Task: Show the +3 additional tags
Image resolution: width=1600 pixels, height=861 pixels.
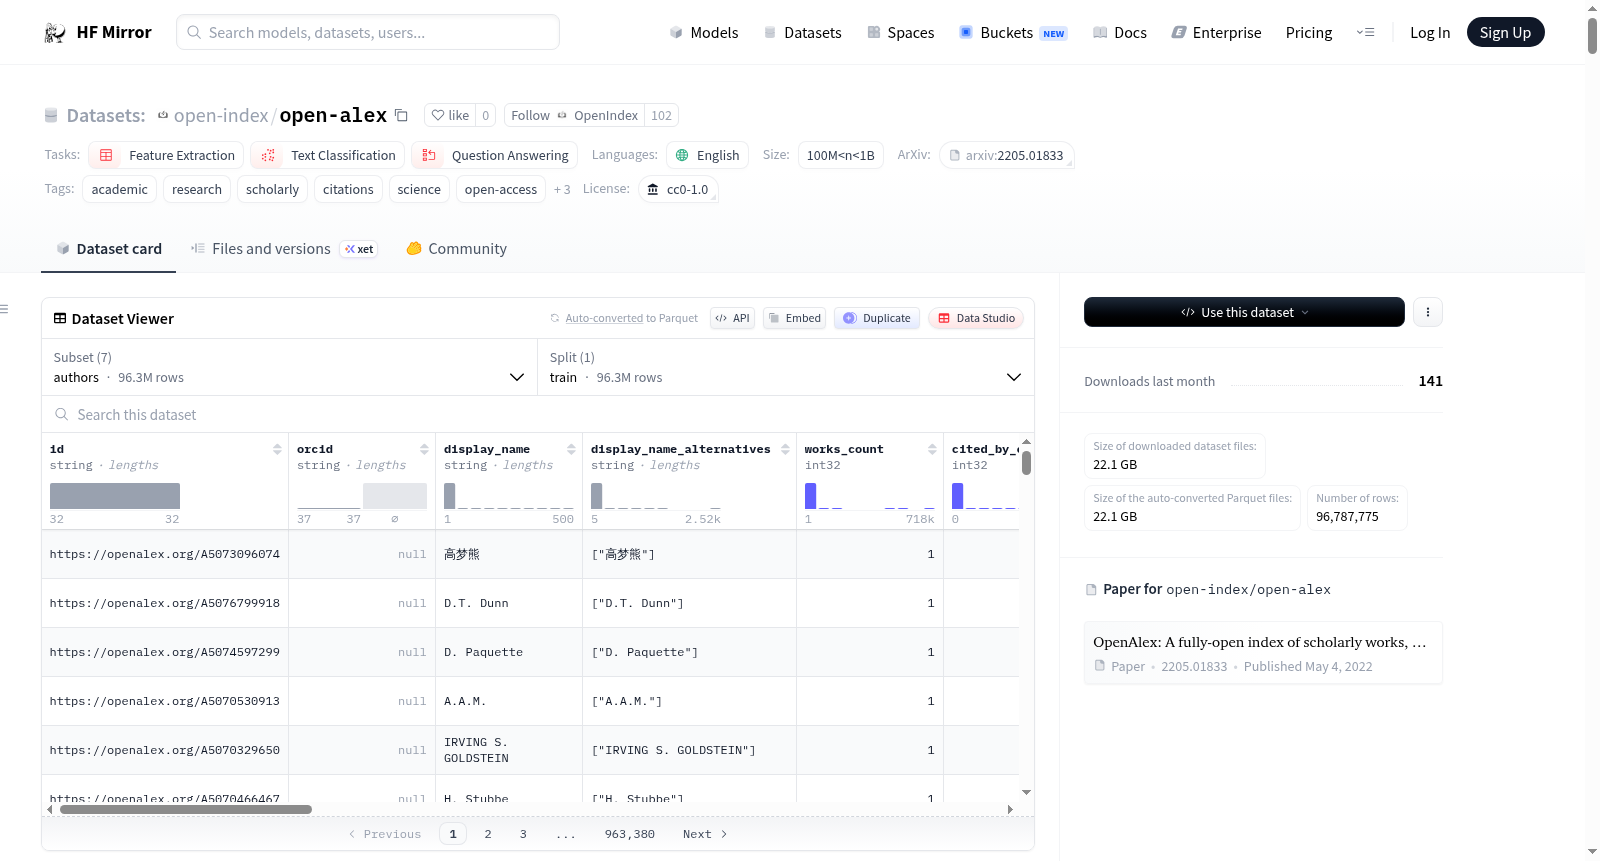Action: pos(562,189)
